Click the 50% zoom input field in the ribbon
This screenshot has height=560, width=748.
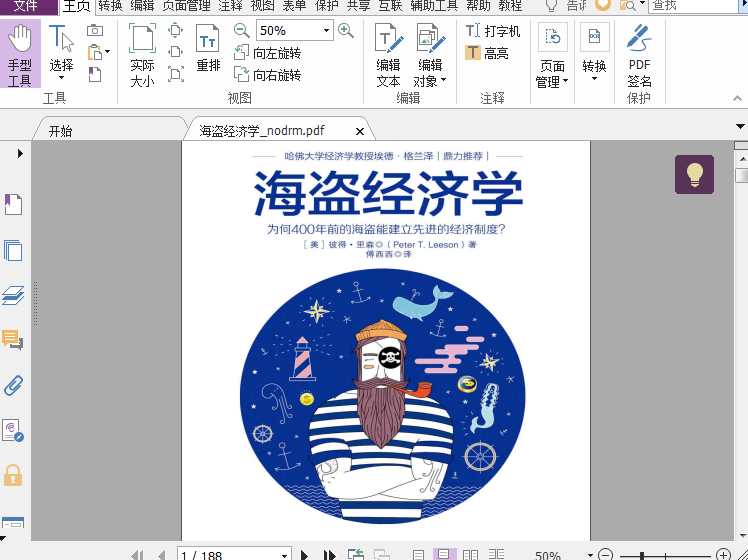point(289,31)
